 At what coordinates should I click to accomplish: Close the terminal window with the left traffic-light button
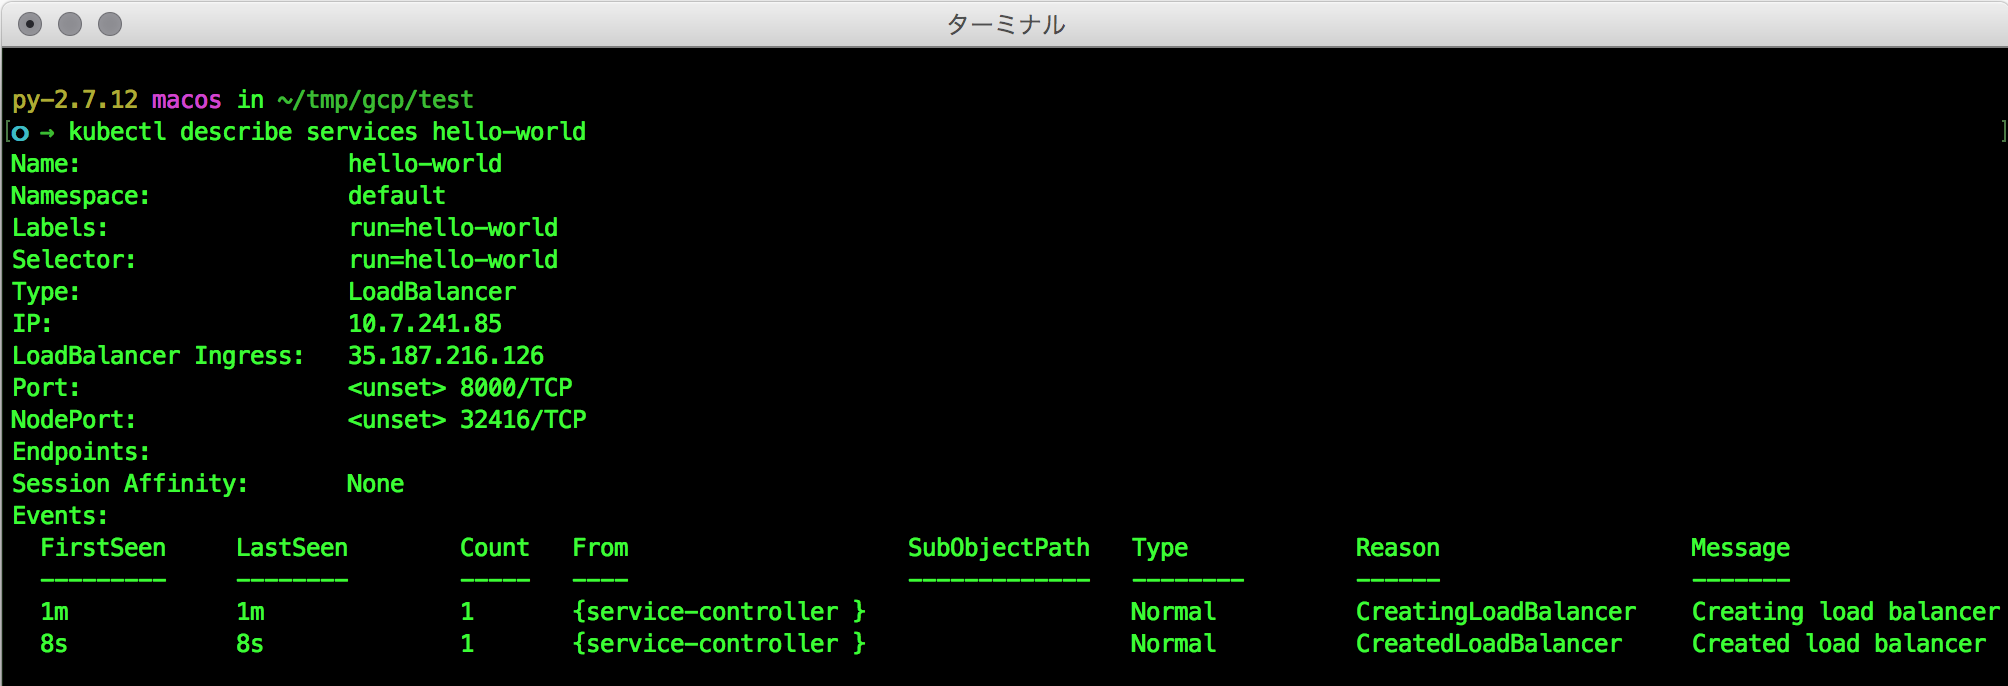pyautogui.click(x=30, y=24)
